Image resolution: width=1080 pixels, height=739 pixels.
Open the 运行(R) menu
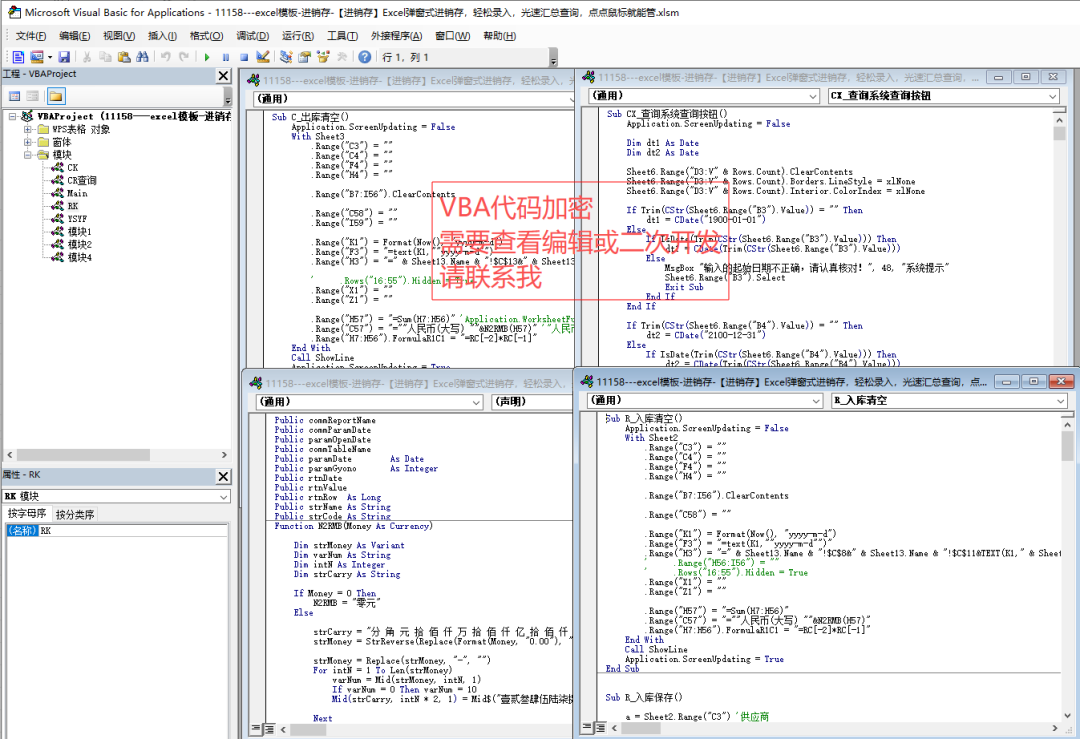click(x=298, y=36)
